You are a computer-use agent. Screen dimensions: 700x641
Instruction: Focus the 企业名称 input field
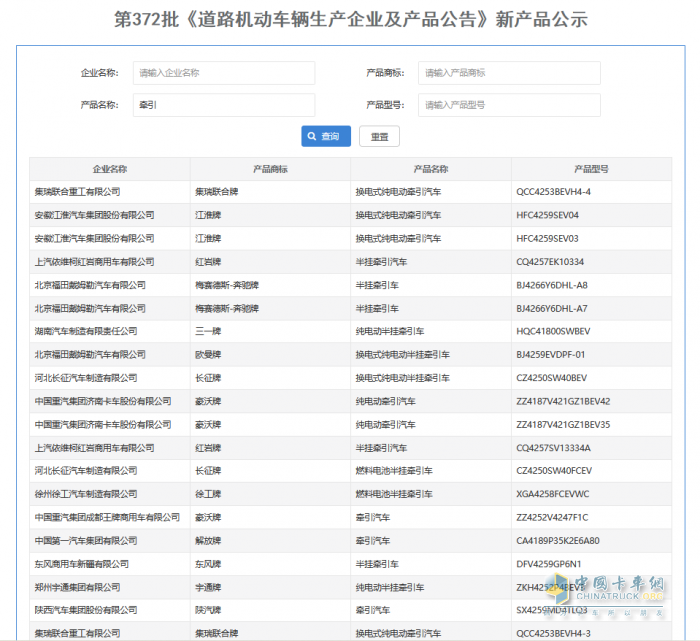[x=223, y=73]
